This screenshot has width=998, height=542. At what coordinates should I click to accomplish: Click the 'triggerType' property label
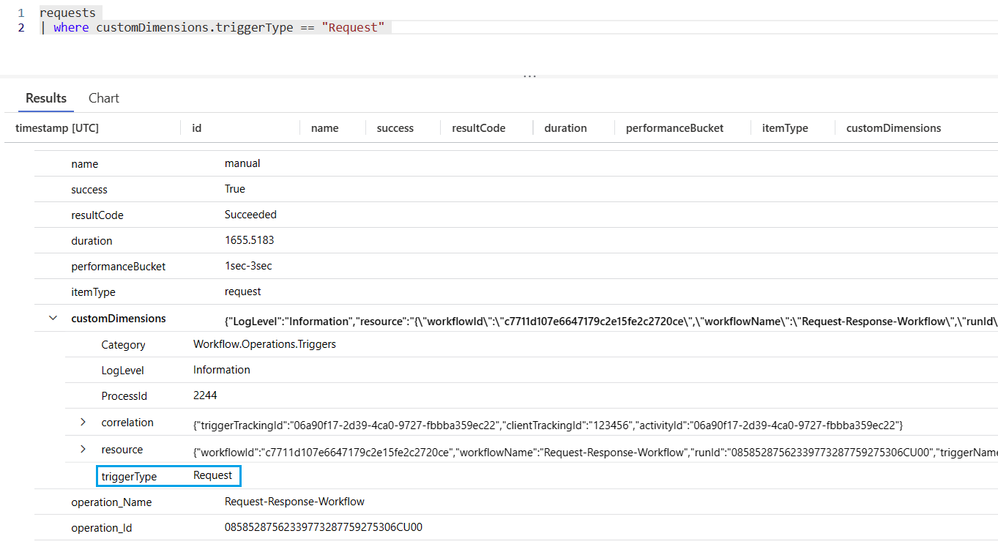pos(129,476)
